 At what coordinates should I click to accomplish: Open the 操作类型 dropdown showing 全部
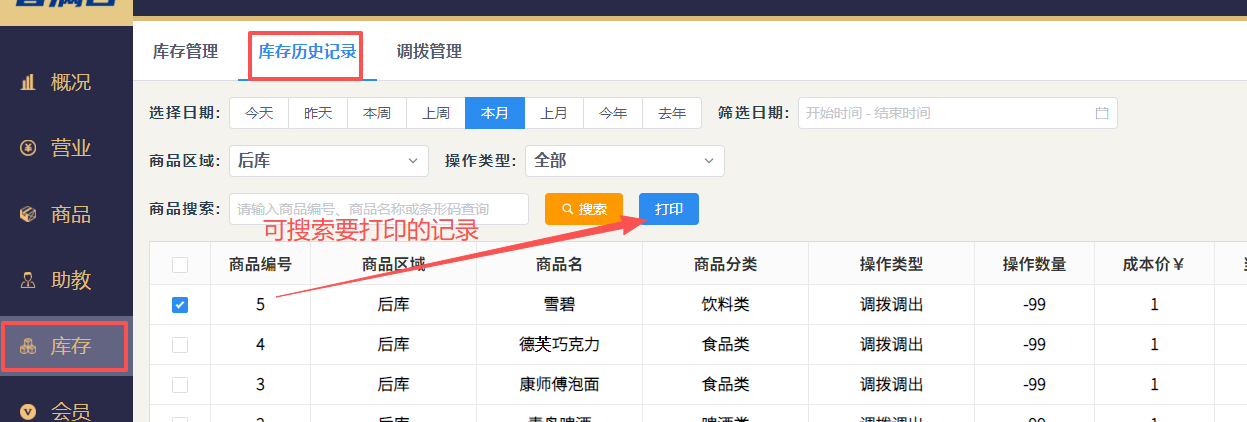tap(624, 160)
